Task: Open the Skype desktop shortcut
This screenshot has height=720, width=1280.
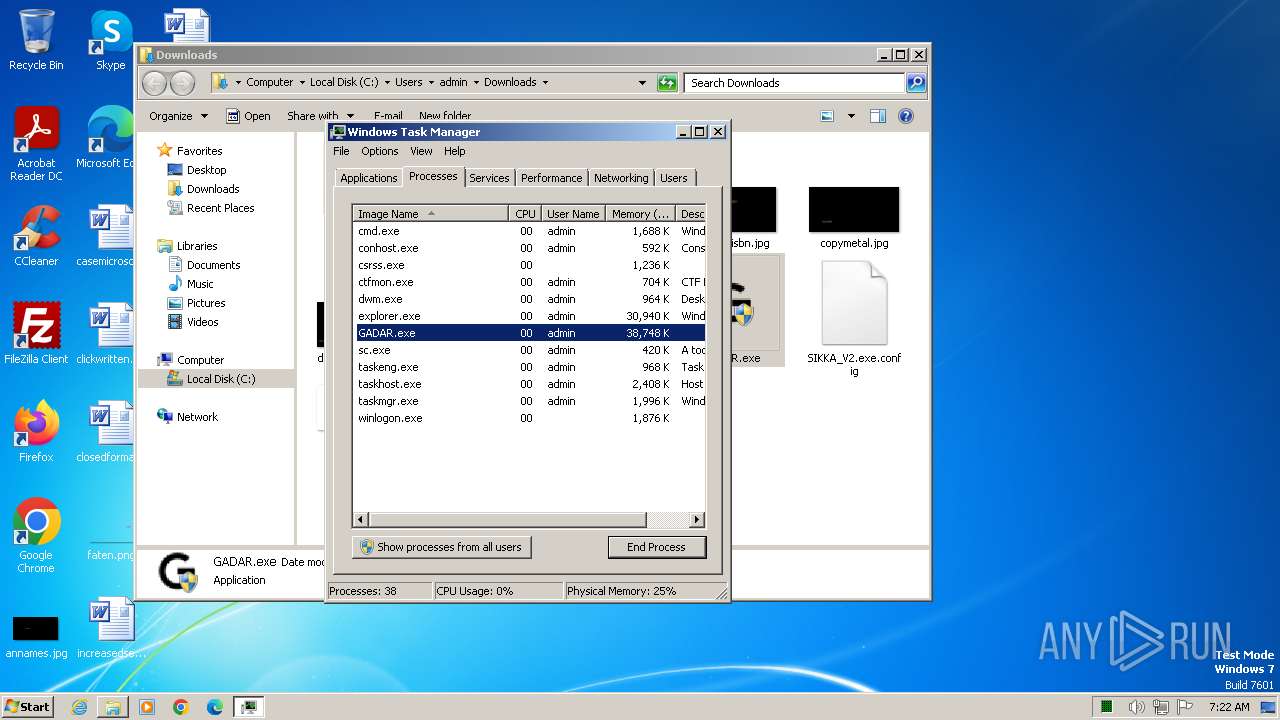Action: click(x=110, y=40)
